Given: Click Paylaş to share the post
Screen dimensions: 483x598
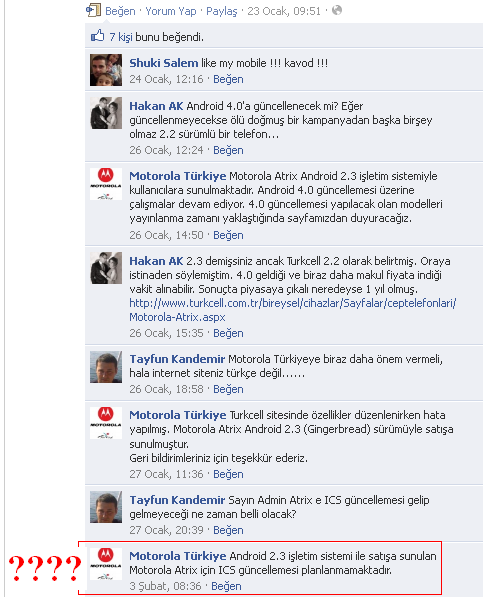Looking at the screenshot, I should 222,11.
